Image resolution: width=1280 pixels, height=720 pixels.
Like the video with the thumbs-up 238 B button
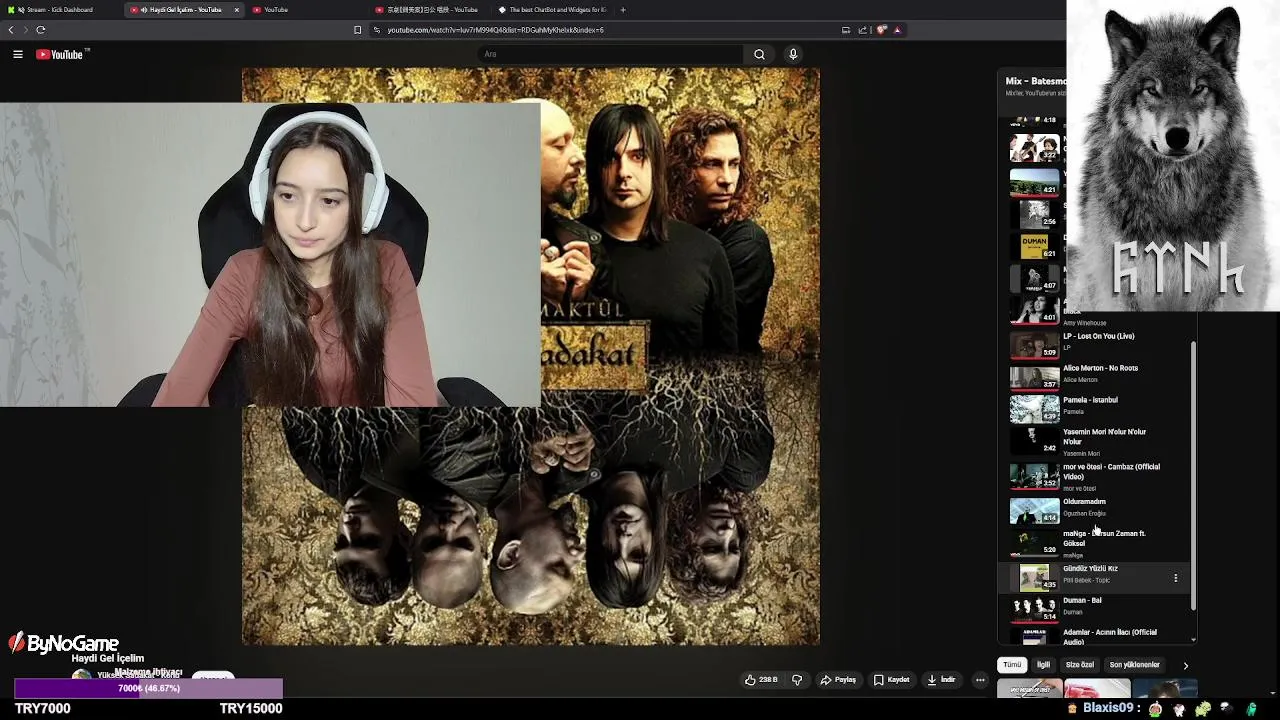tap(761, 680)
